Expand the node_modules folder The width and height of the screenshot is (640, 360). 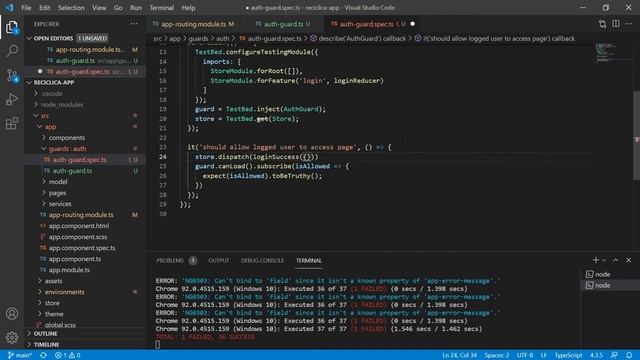coord(61,104)
